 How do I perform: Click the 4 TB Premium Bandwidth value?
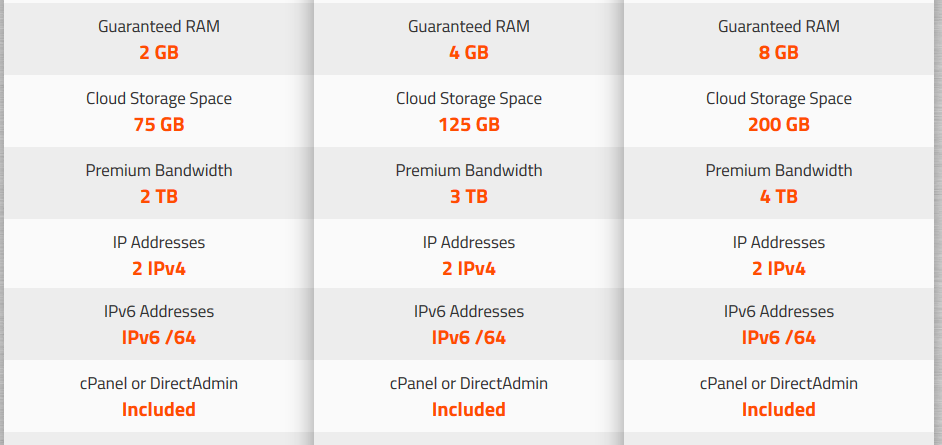pos(779,197)
